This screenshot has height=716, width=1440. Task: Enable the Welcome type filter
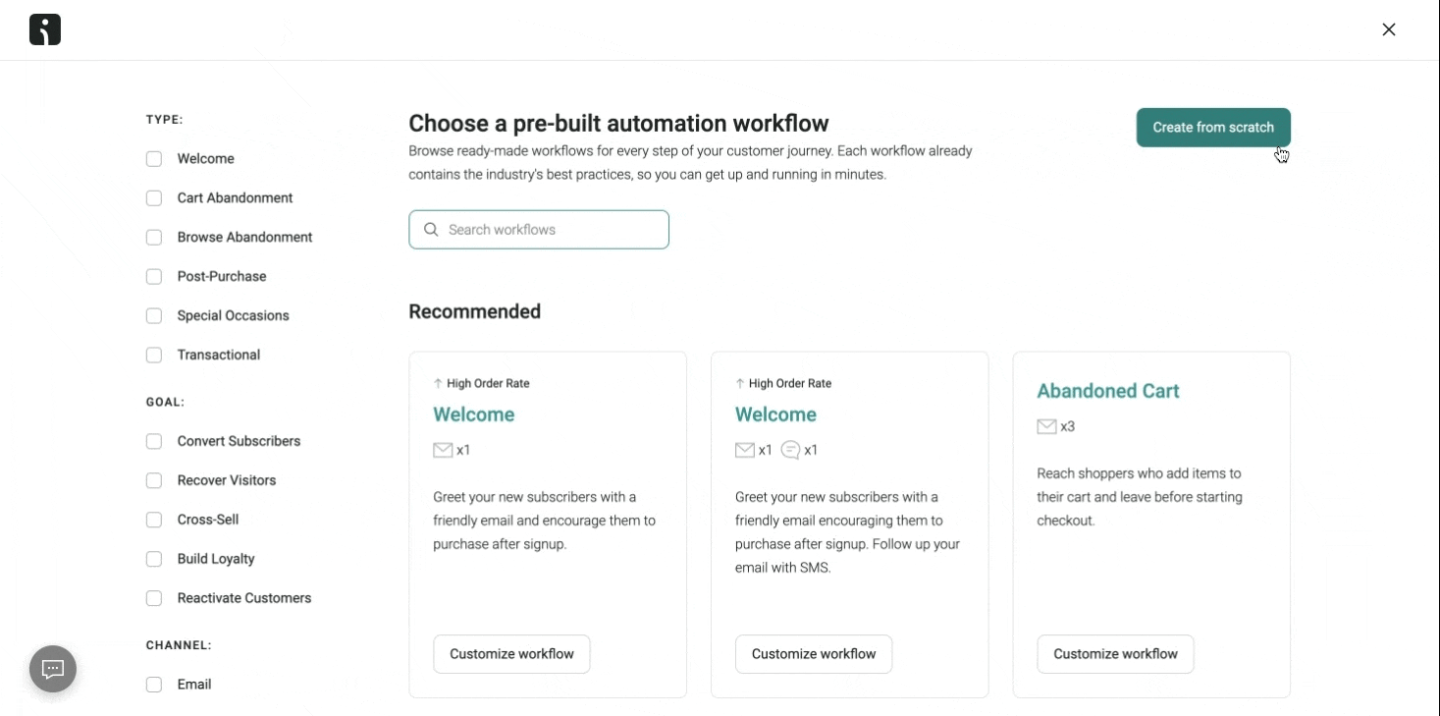[154, 158]
